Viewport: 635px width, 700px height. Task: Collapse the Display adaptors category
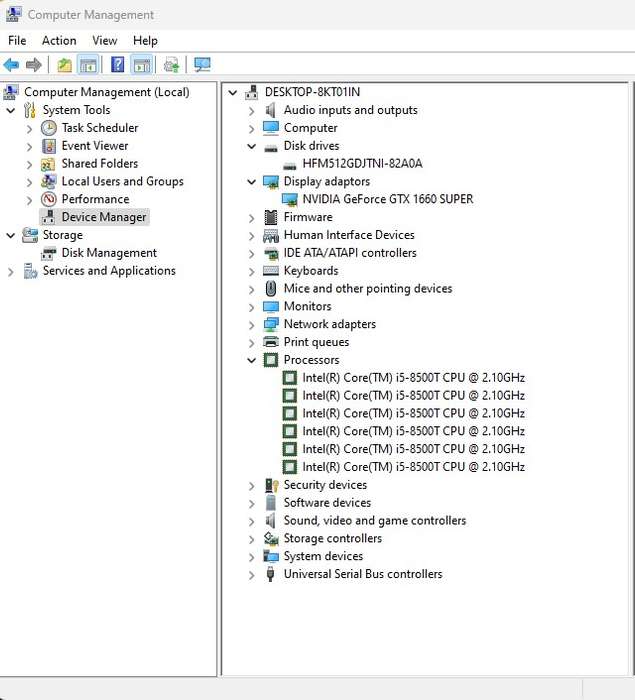click(x=252, y=182)
